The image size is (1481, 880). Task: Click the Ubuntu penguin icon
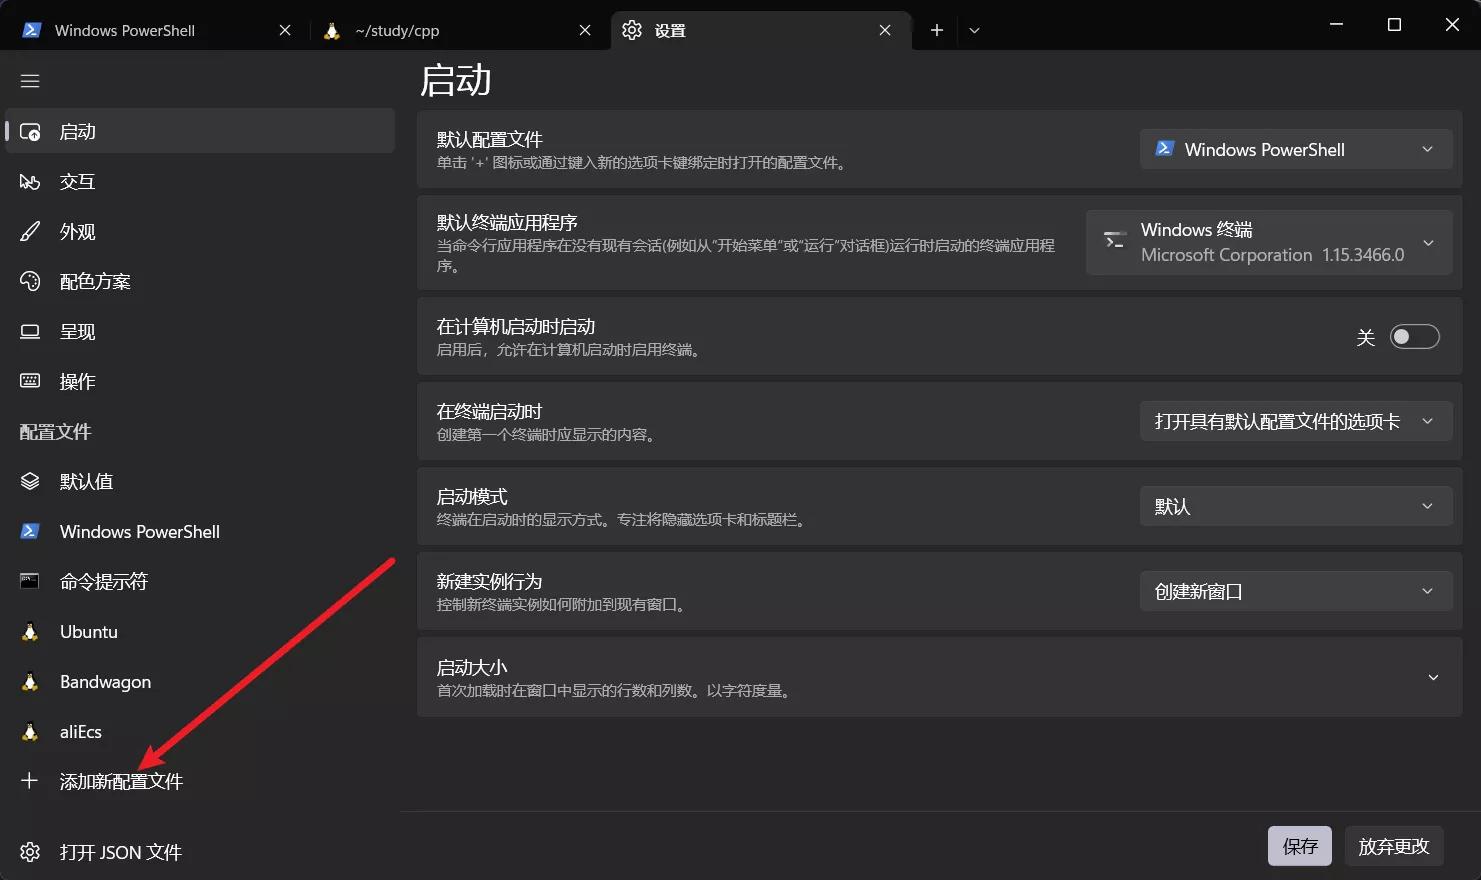(x=30, y=631)
